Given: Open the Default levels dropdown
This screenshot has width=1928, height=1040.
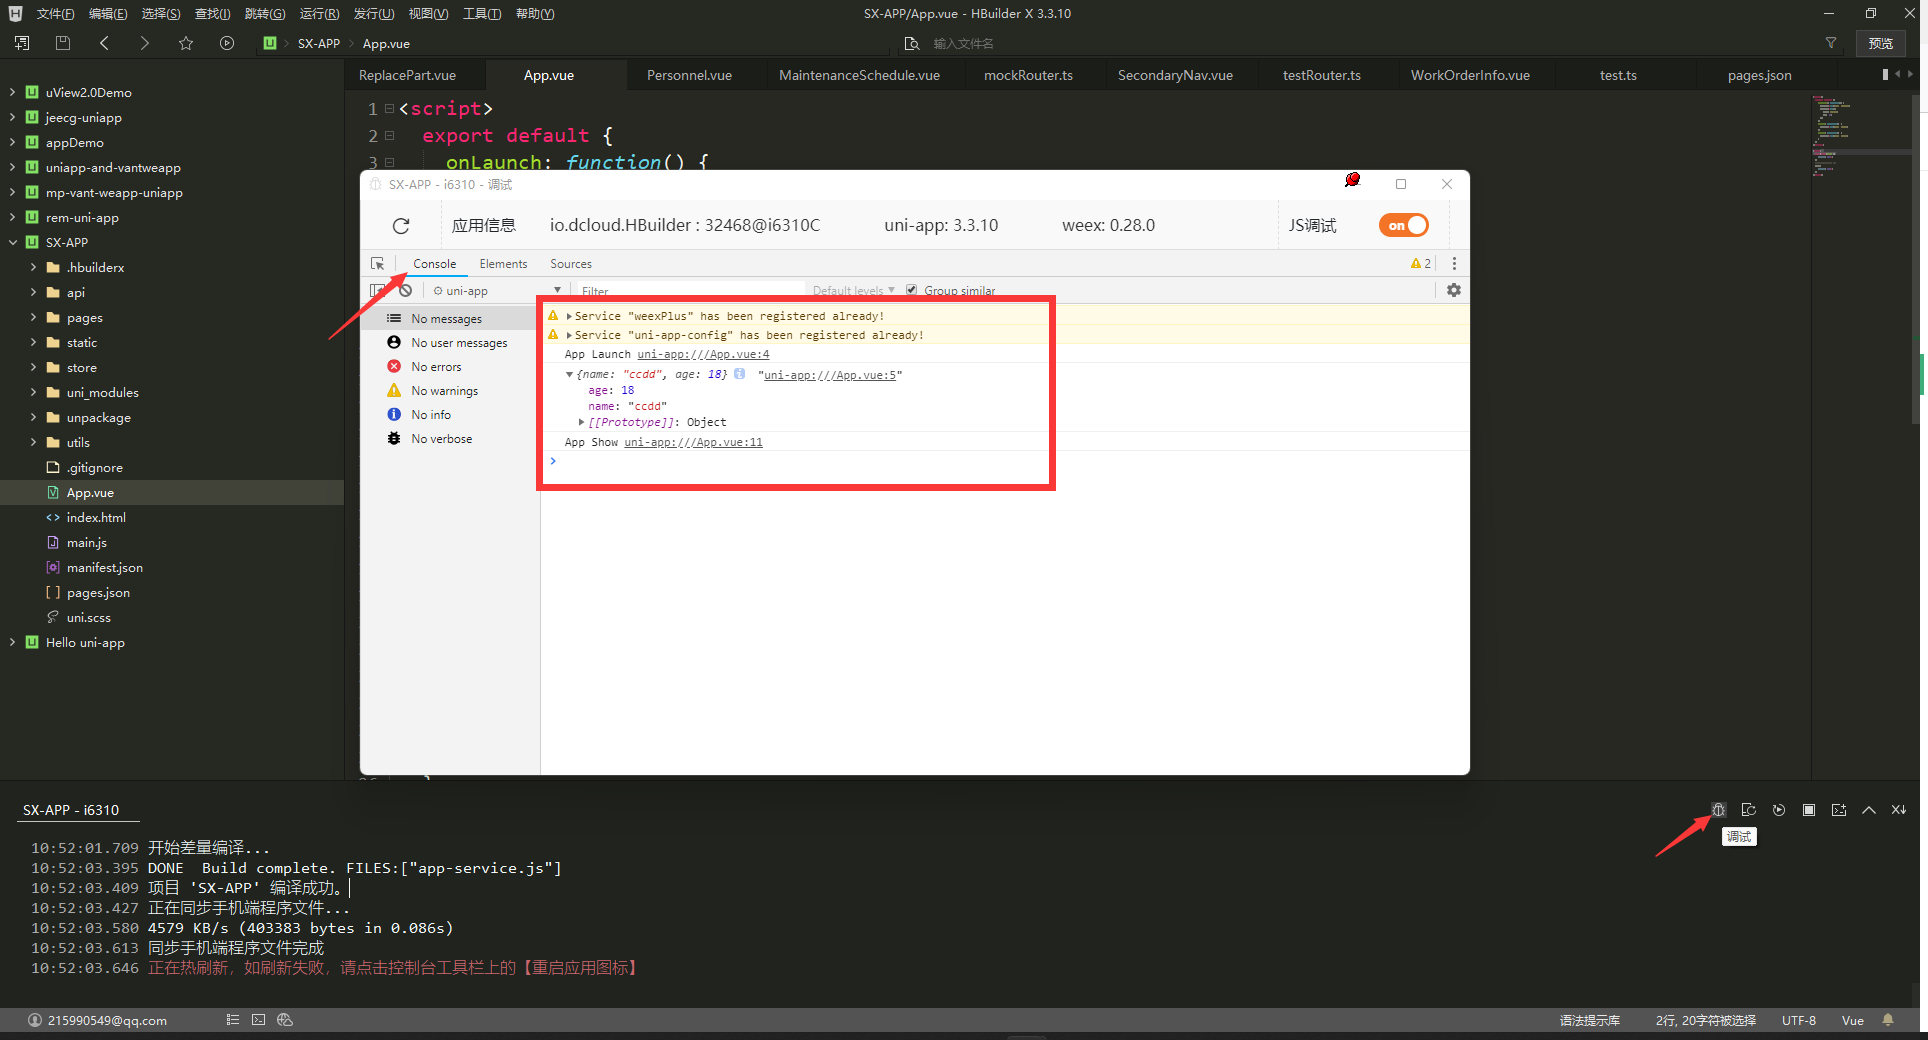Looking at the screenshot, I should pyautogui.click(x=853, y=291).
